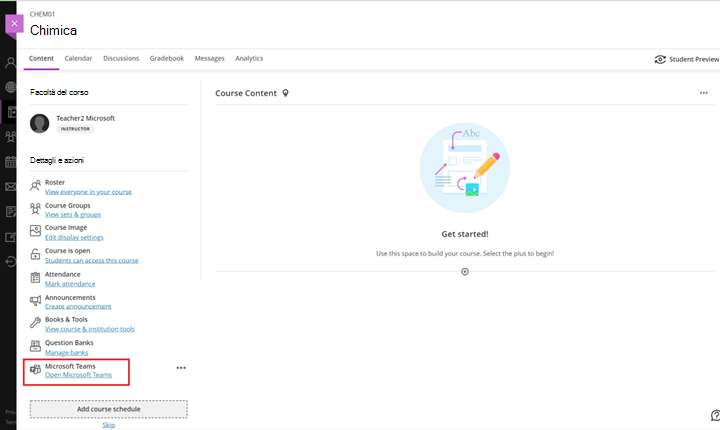Open Microsoft Teams three-dot options menu
Viewport: 720px width, 430px height.
pyautogui.click(x=181, y=368)
